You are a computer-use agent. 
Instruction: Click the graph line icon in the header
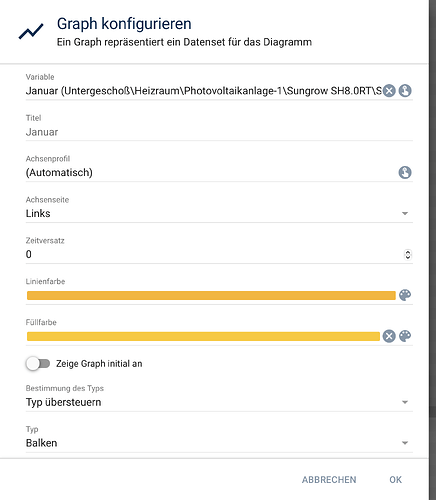point(31,31)
